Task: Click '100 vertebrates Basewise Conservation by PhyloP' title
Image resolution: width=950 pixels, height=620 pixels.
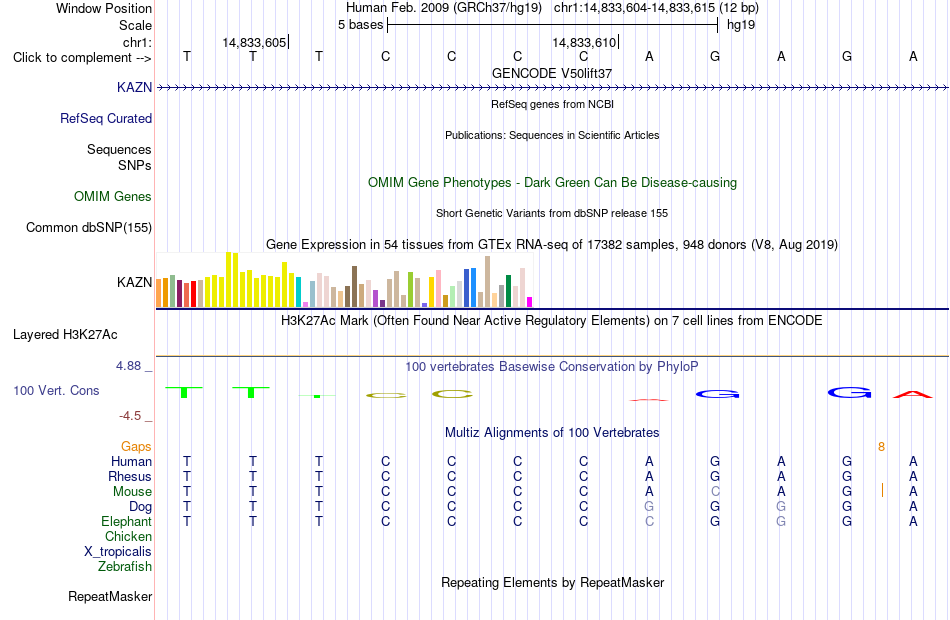Action: 552,367
